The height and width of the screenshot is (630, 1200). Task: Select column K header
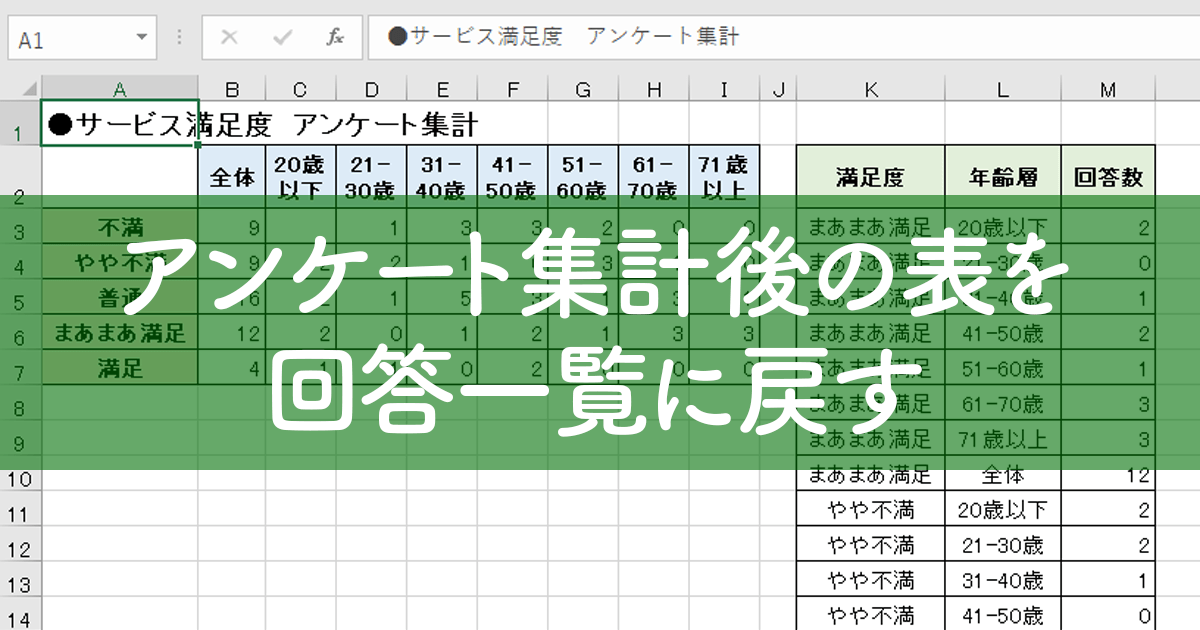[x=871, y=90]
